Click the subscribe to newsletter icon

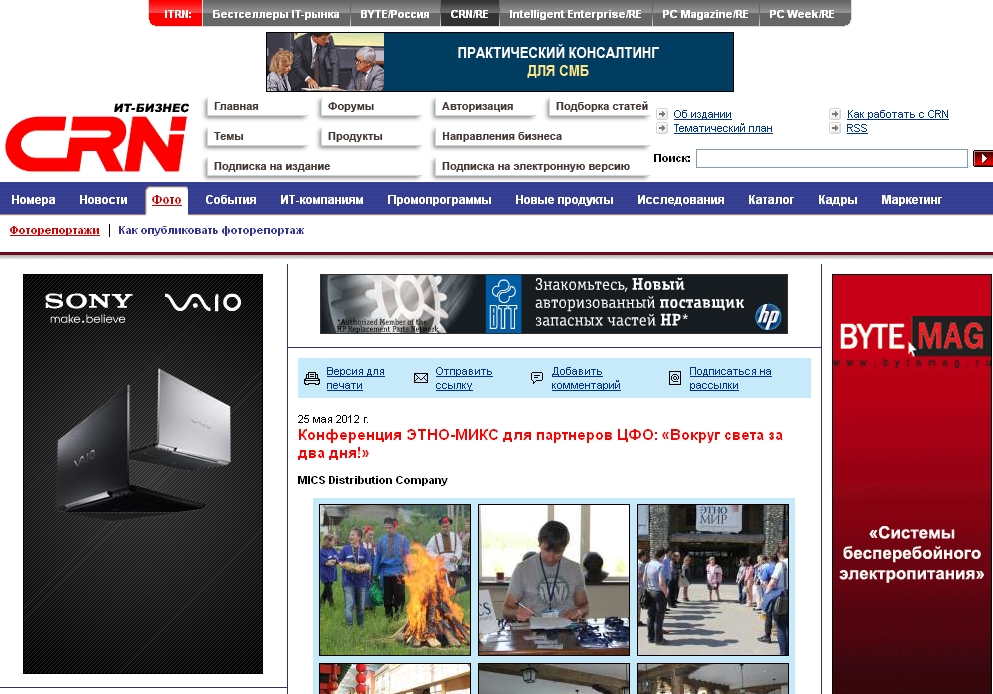[675, 379]
